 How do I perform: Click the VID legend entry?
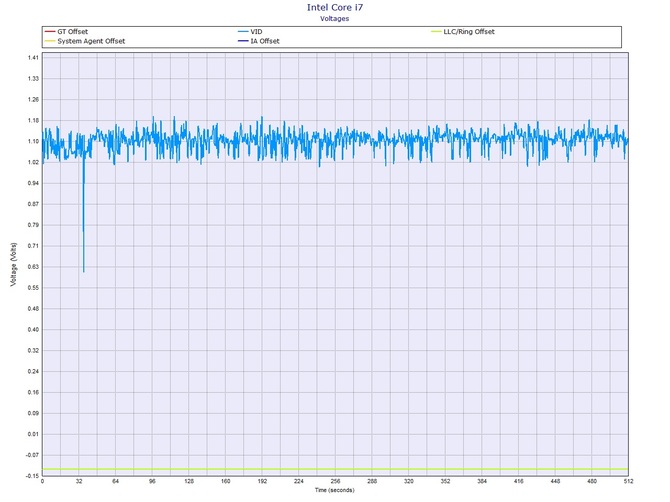coord(250,32)
